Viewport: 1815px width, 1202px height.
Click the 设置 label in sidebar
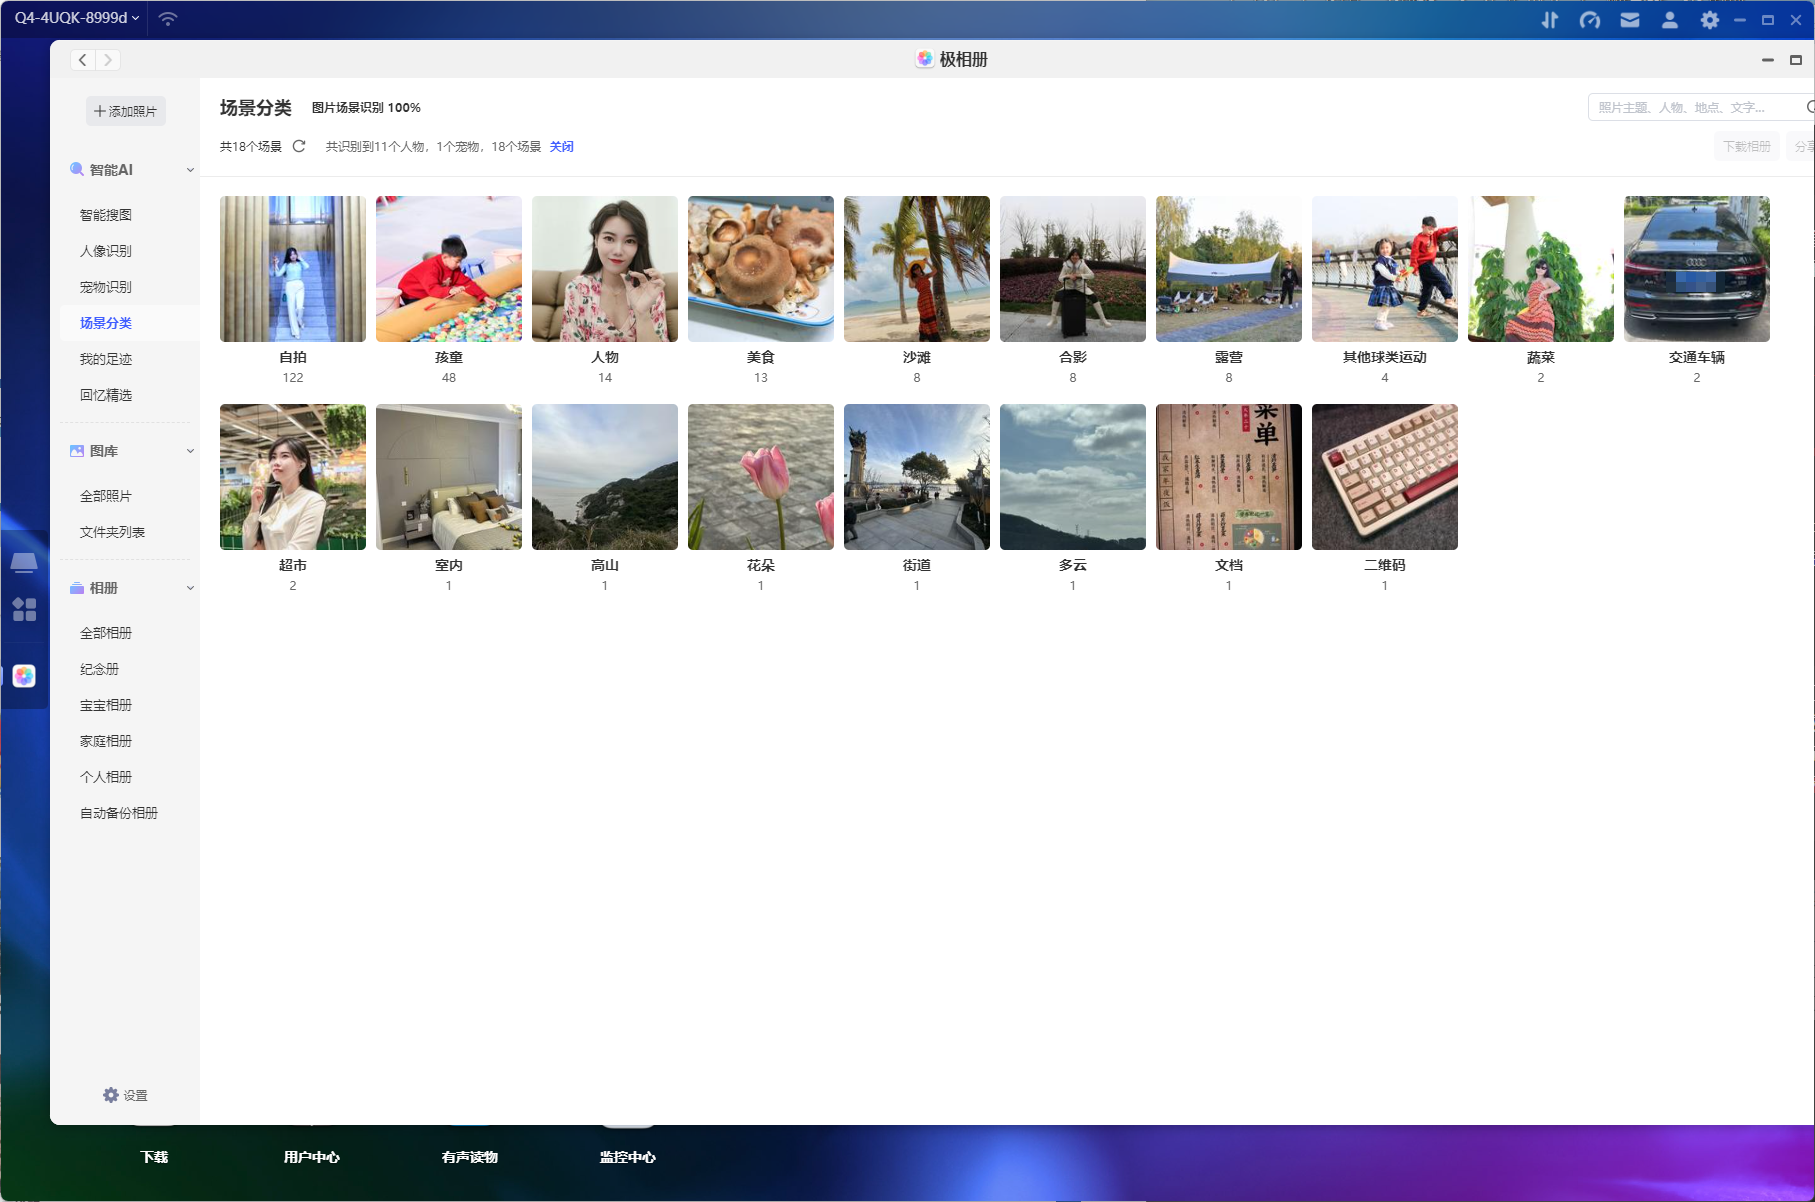pyautogui.click(x=135, y=1095)
